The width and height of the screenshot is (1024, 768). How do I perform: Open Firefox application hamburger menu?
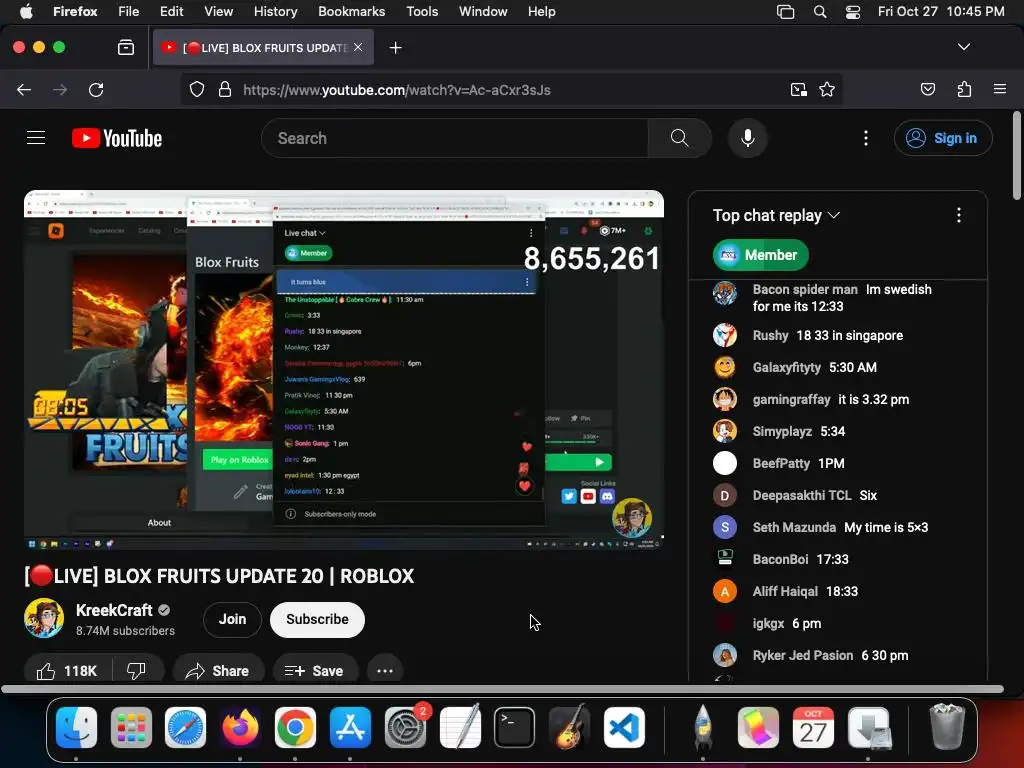coord(999,89)
